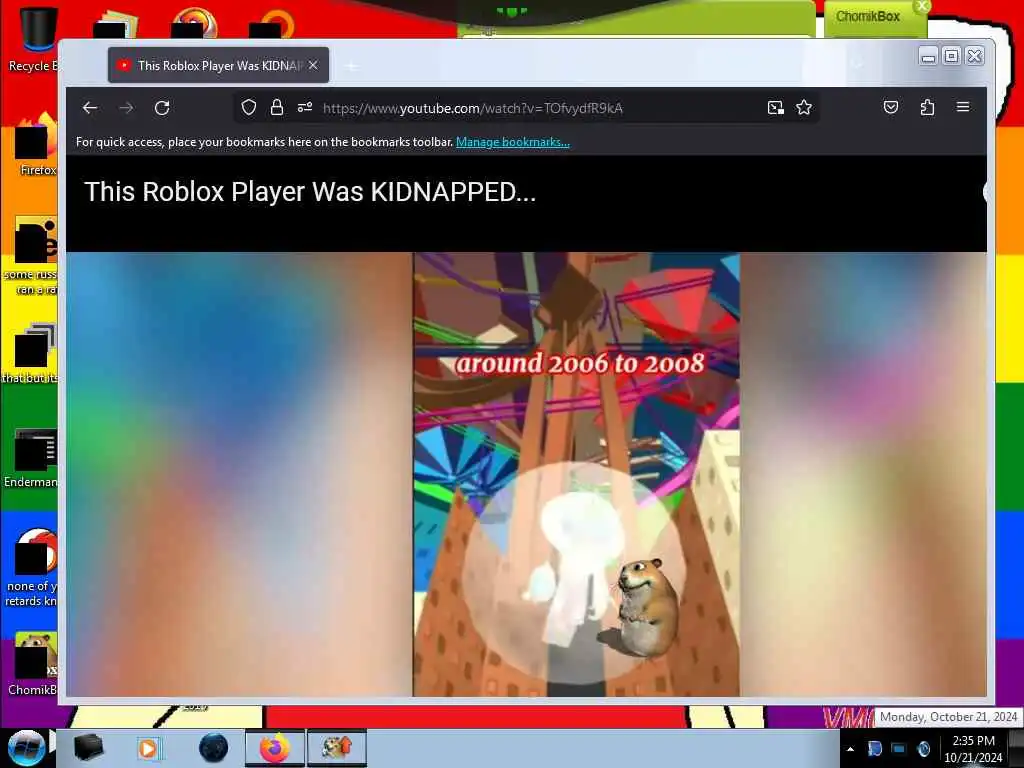Open the black box taskbar icon
The height and width of the screenshot is (768, 1024).
88,748
